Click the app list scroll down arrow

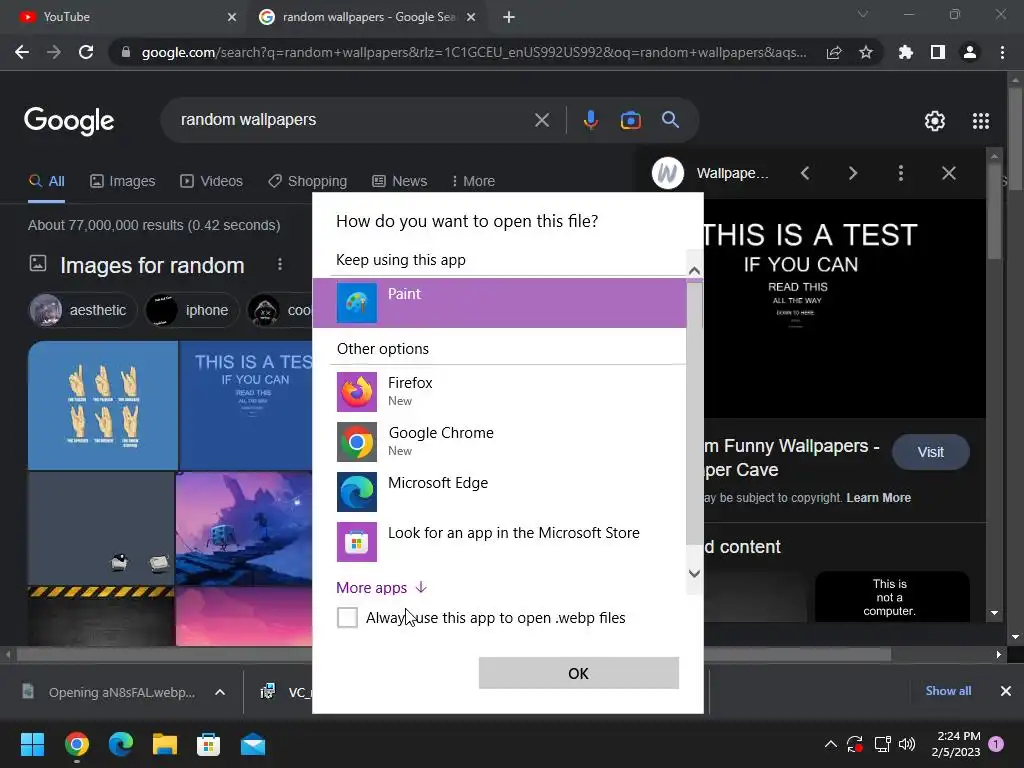pyautogui.click(x=694, y=573)
